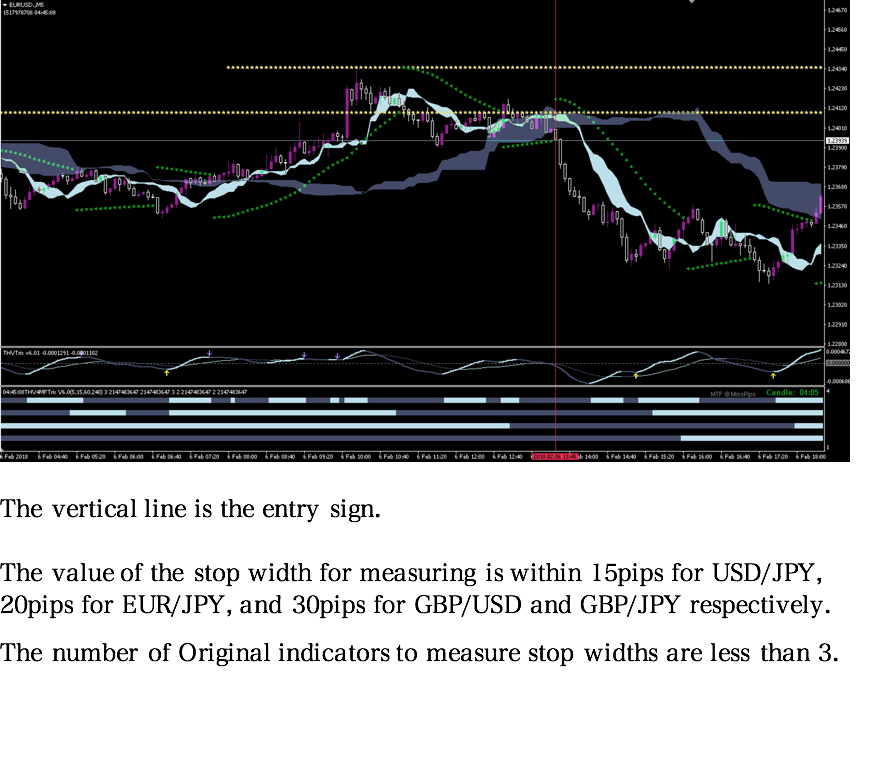Click the red vertical entry line
Image resolution: width=884 pixels, height=758 pixels.
pos(556,225)
